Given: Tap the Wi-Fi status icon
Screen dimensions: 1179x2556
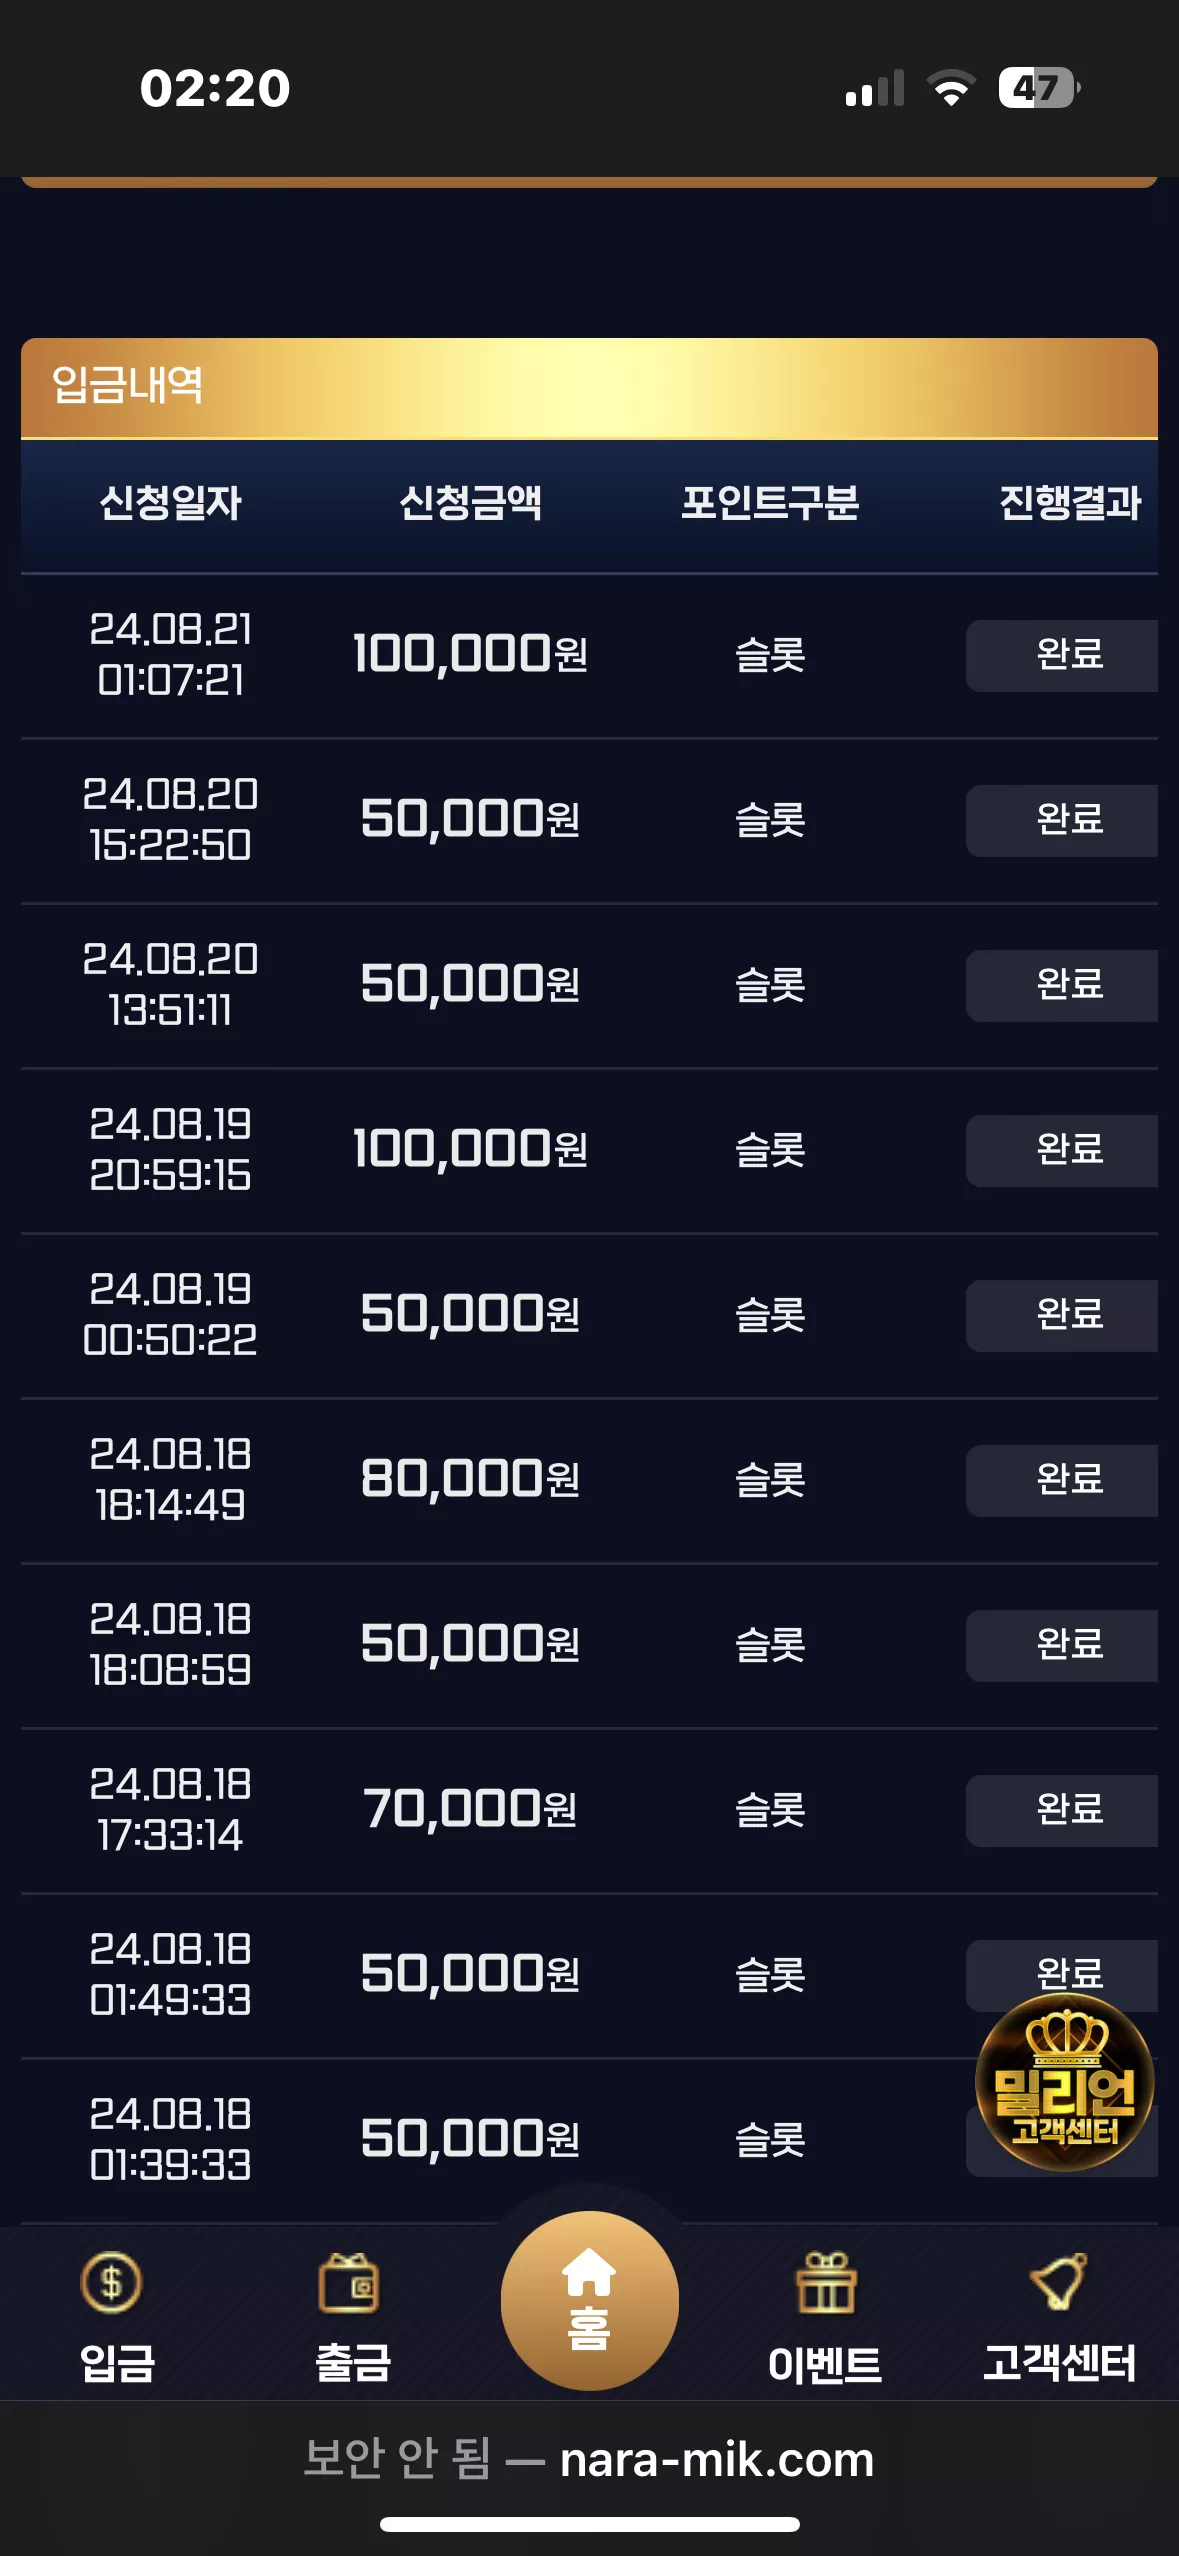Looking at the screenshot, I should point(951,88).
